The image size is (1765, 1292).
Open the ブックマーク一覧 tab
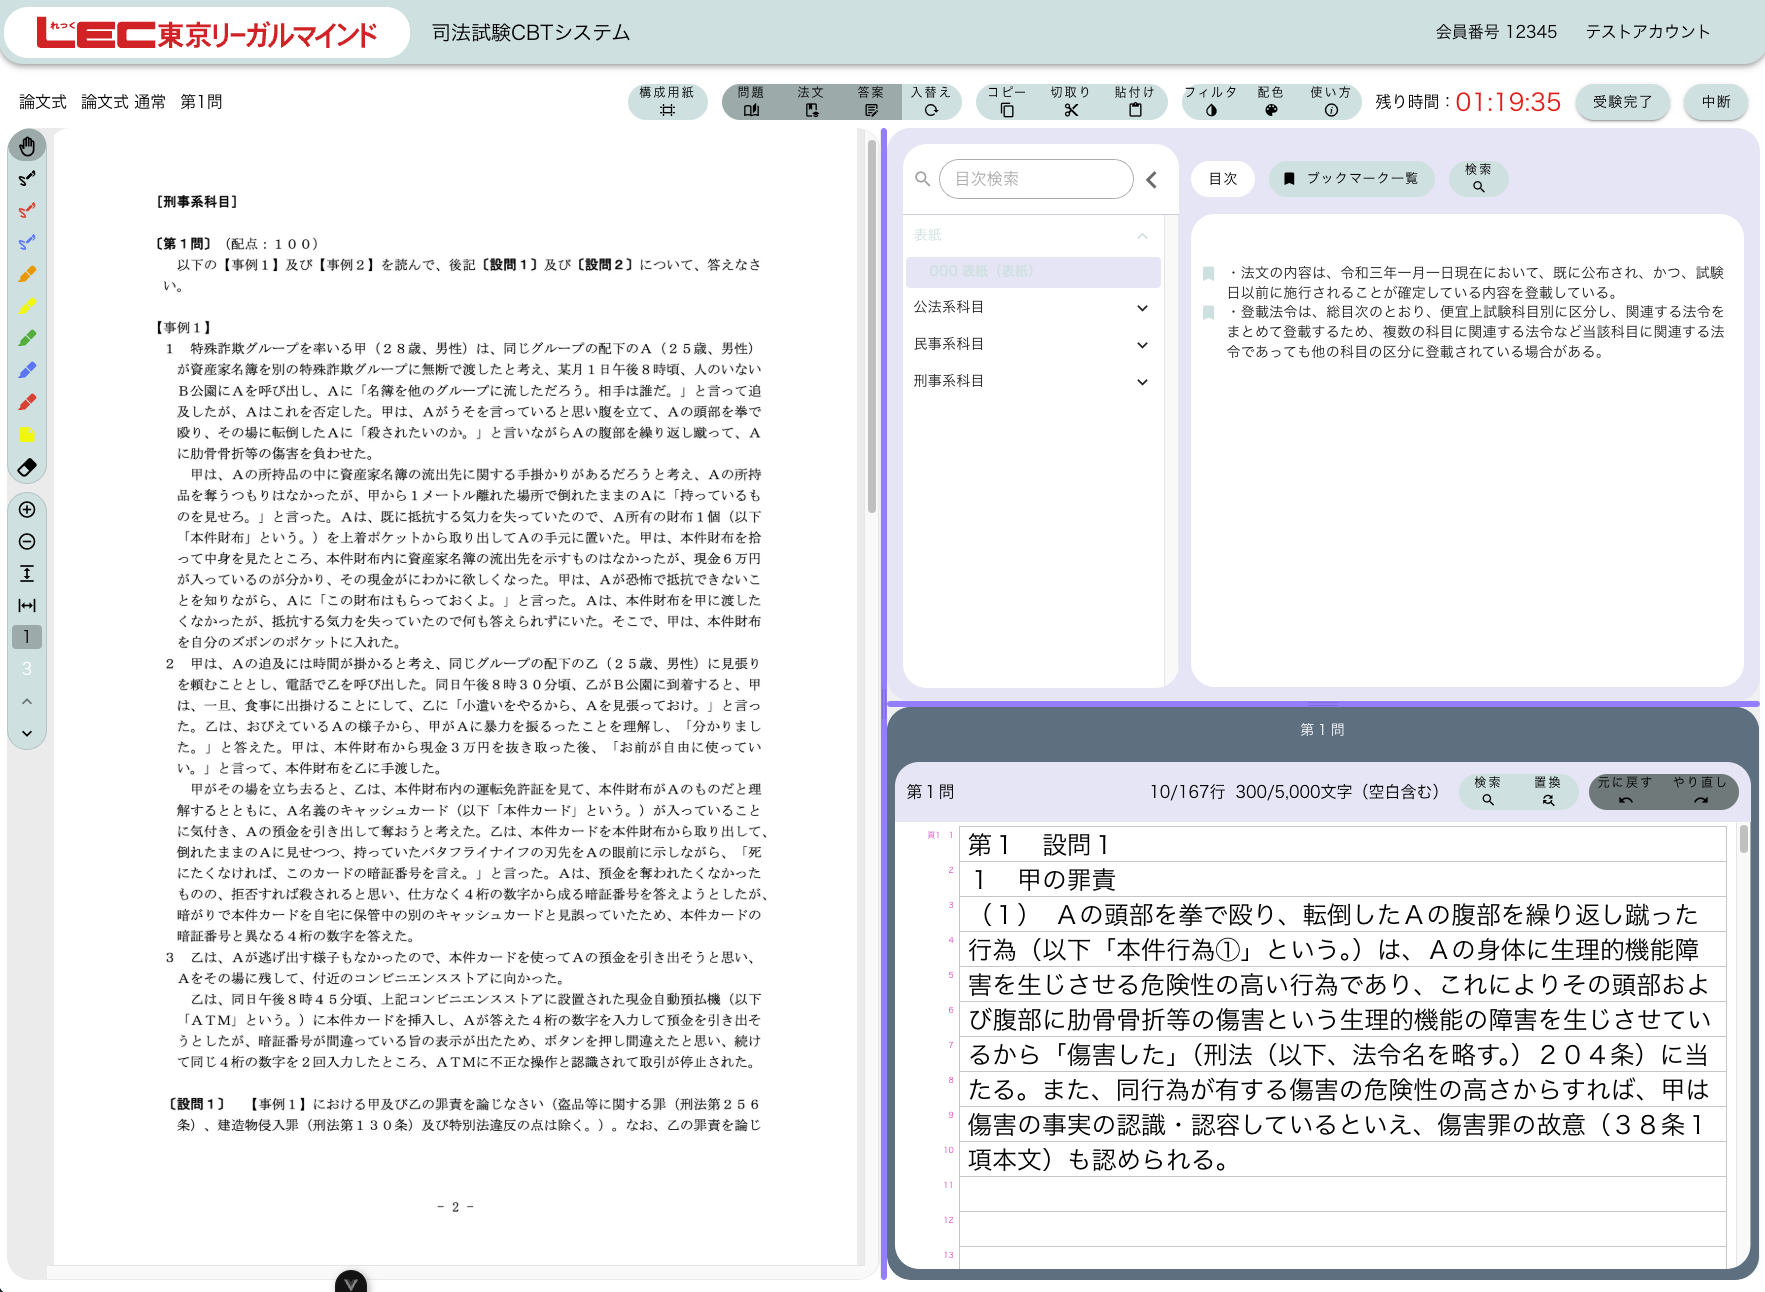pyautogui.click(x=1351, y=179)
